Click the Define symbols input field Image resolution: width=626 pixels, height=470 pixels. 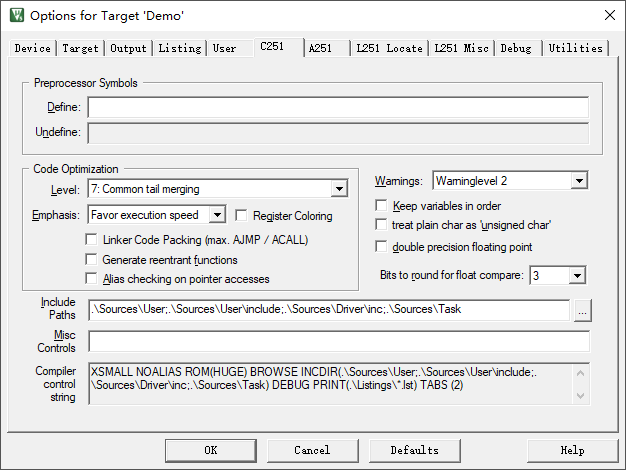tap(337, 108)
